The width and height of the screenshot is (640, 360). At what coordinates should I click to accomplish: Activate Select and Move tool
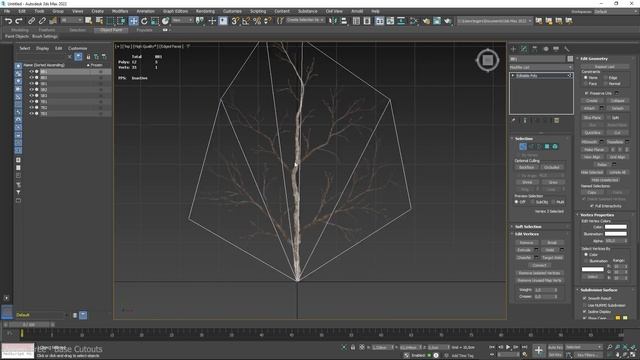click(133, 21)
